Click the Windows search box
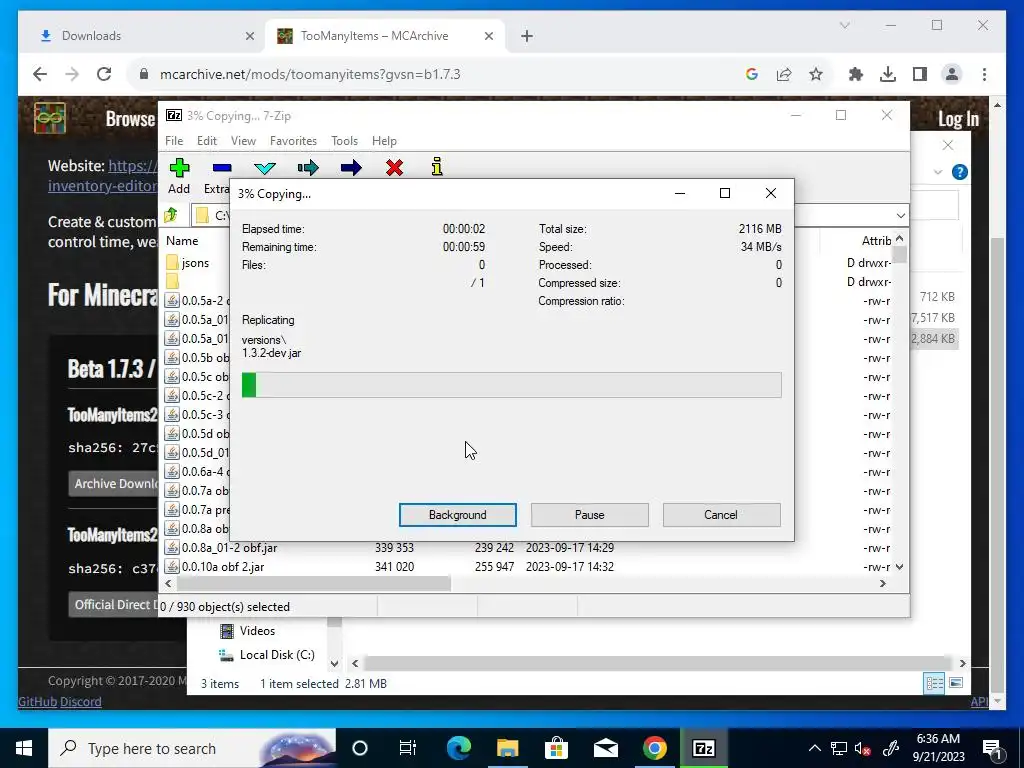Image resolution: width=1024 pixels, height=768 pixels. 192,748
